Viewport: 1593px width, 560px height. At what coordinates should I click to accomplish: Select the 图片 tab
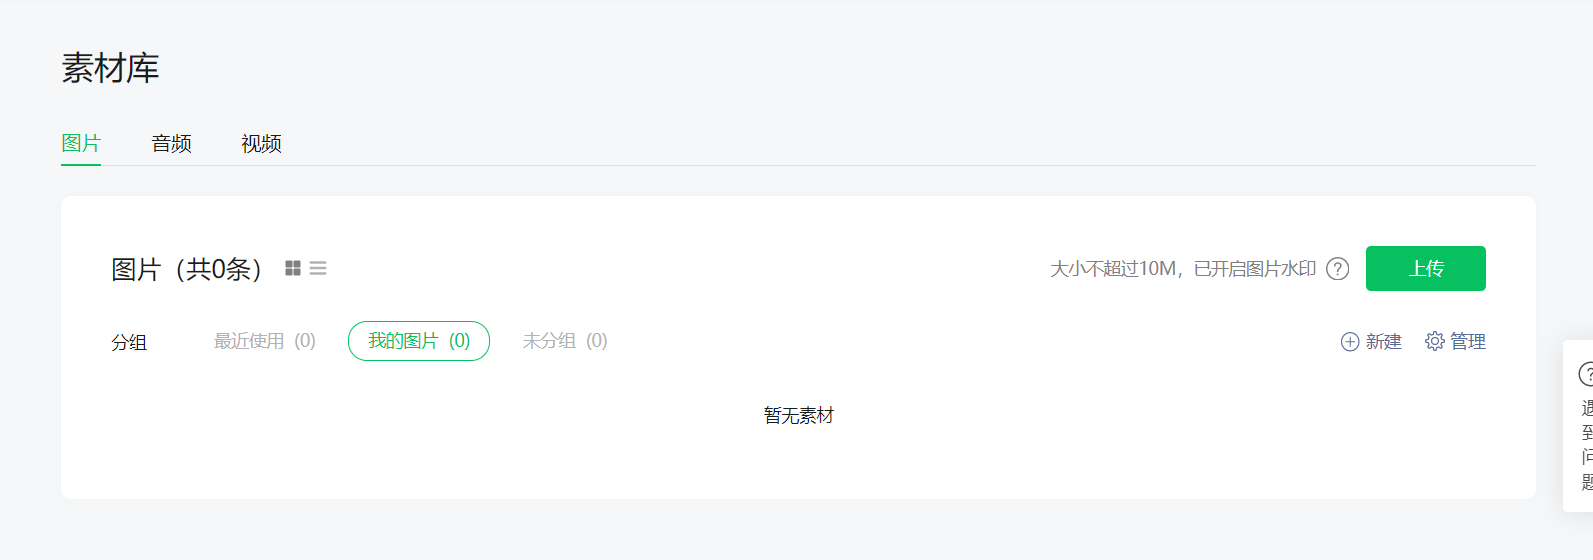[x=81, y=144]
